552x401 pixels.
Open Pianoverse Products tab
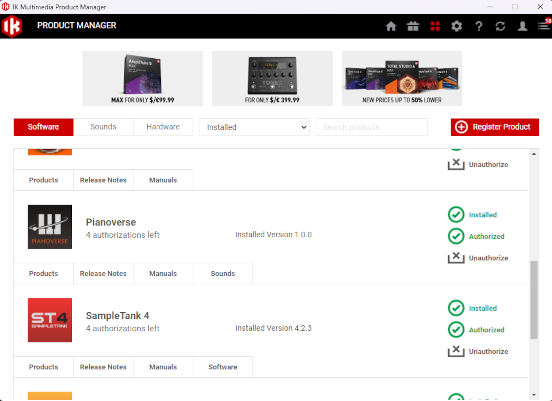tap(44, 274)
